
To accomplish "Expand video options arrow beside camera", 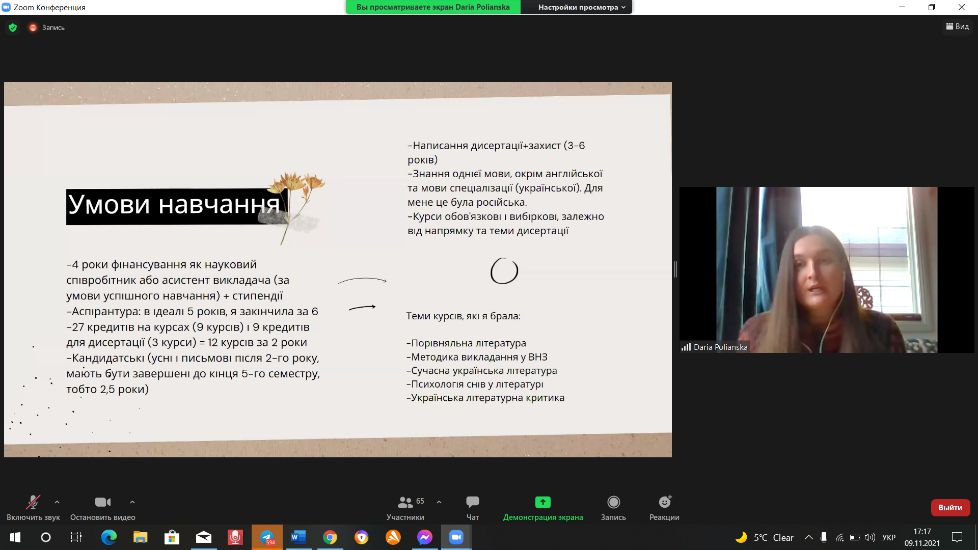I will pyautogui.click(x=132, y=502).
